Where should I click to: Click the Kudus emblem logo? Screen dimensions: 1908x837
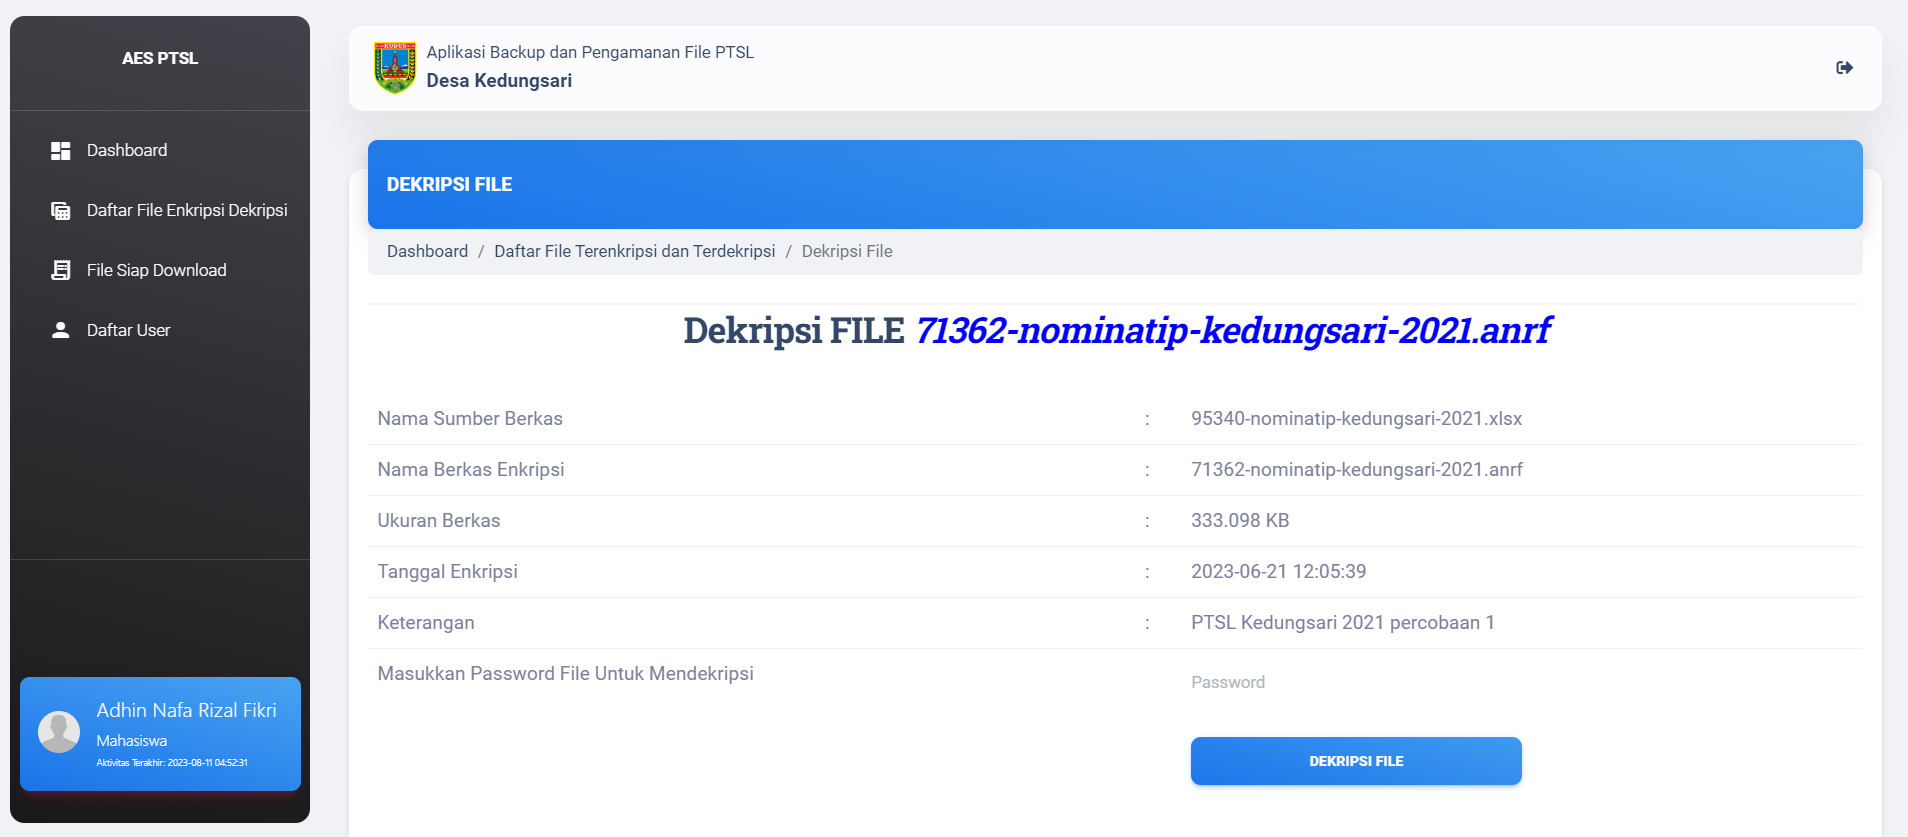(395, 67)
